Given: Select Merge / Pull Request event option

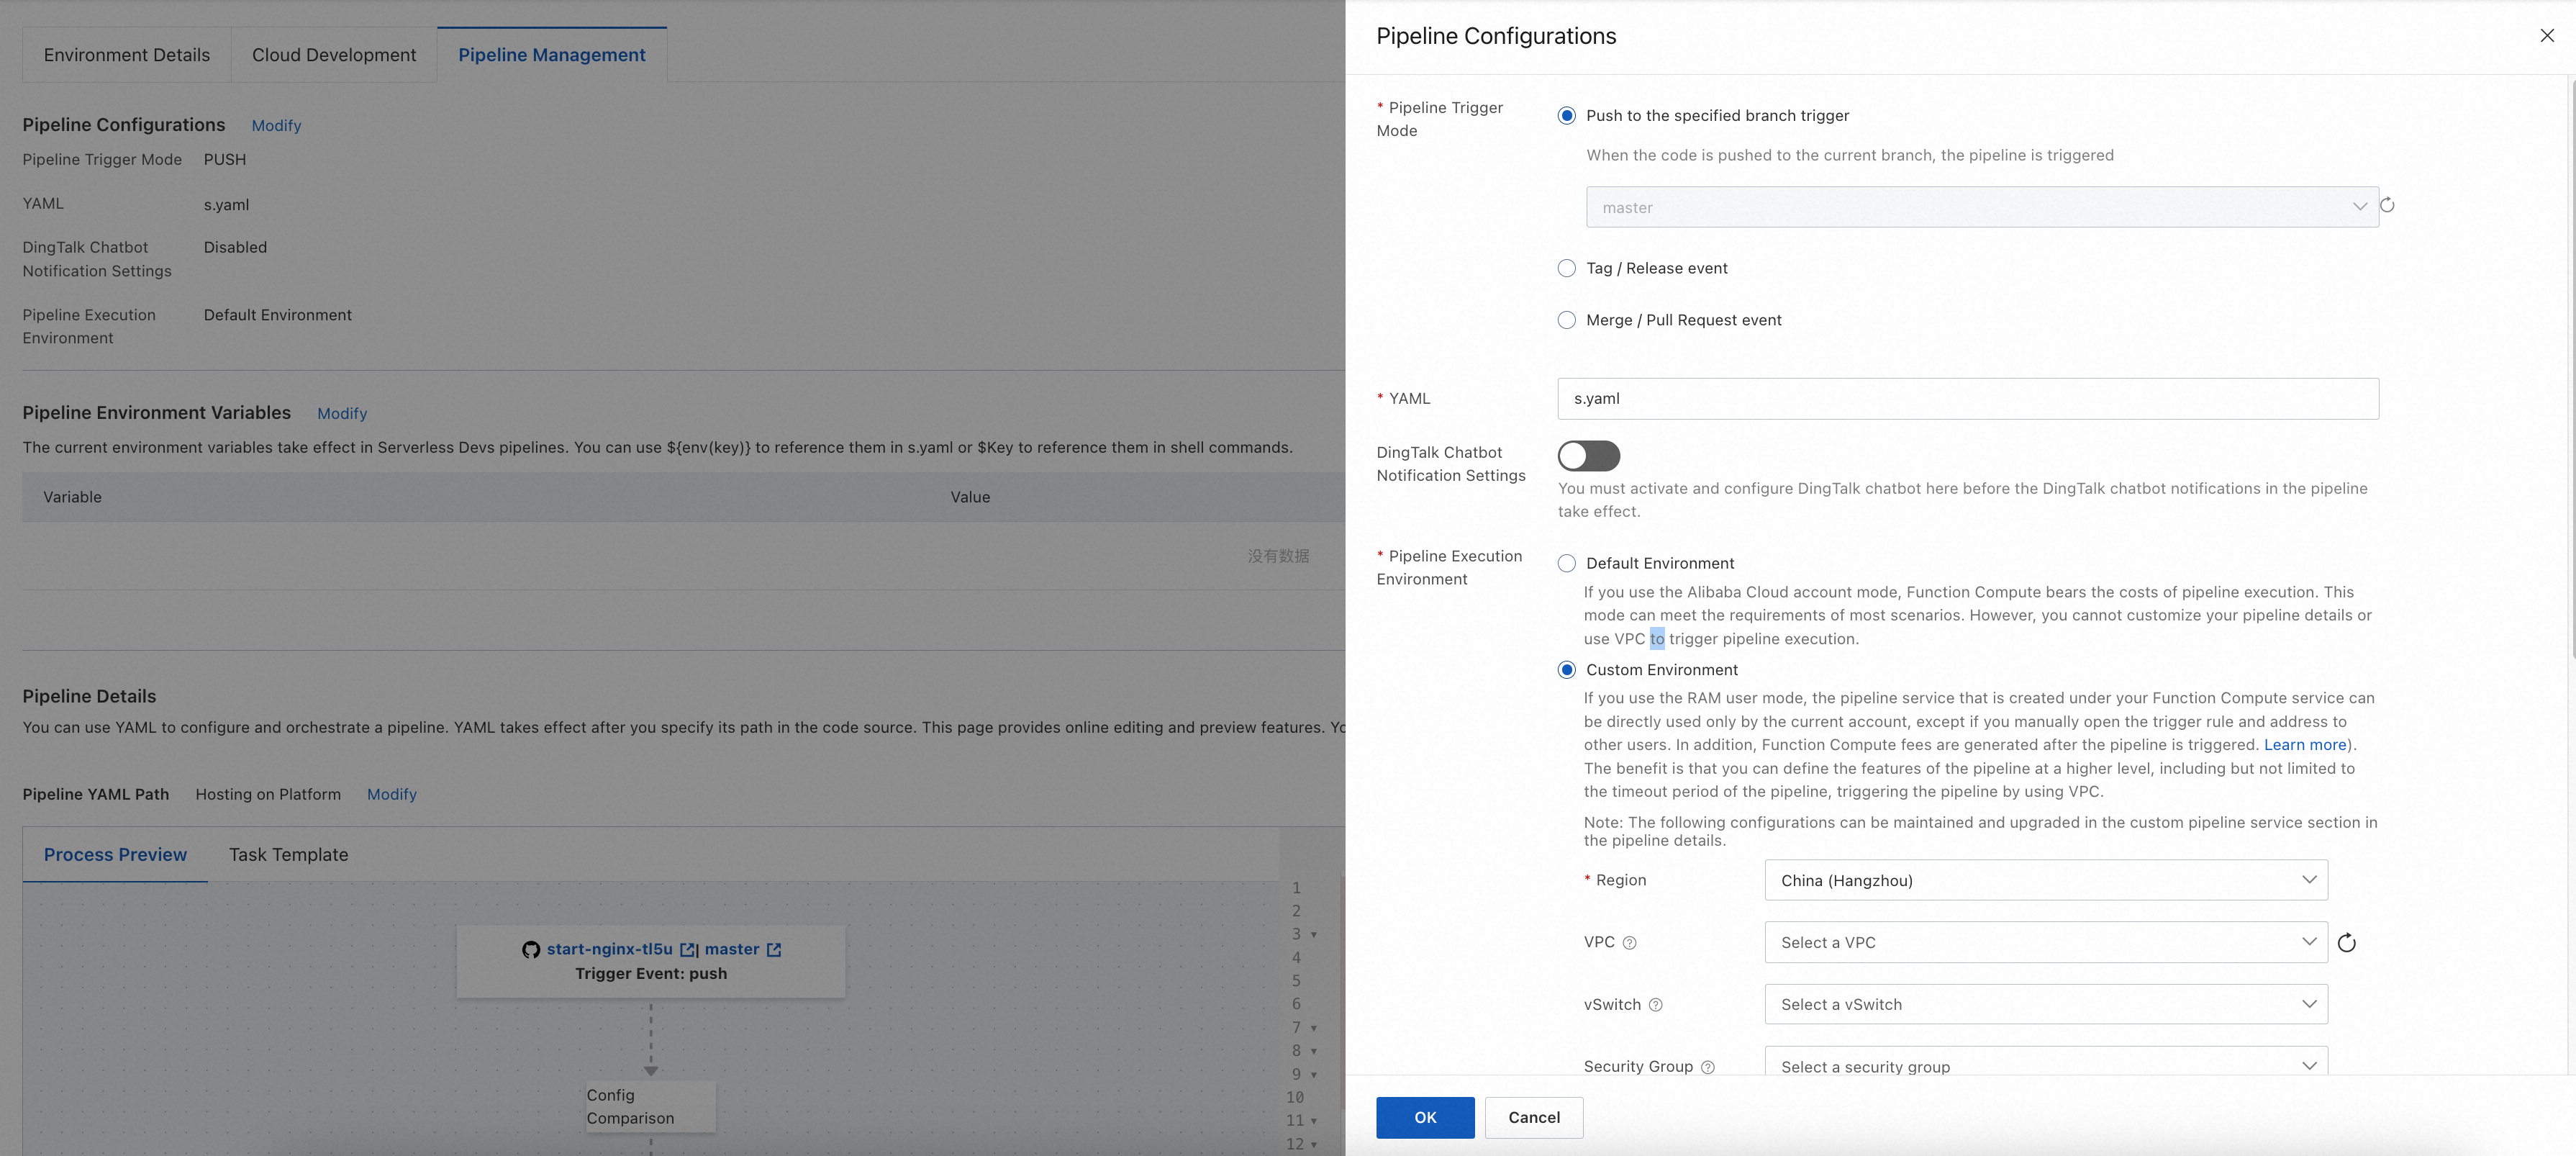Looking at the screenshot, I should point(1567,320).
